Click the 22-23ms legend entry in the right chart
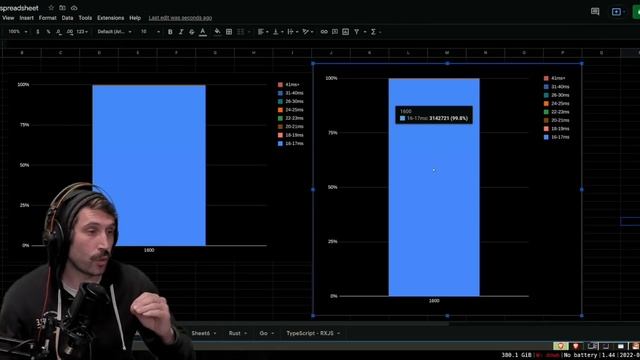This screenshot has width=640, height=360. pyautogui.click(x=557, y=112)
